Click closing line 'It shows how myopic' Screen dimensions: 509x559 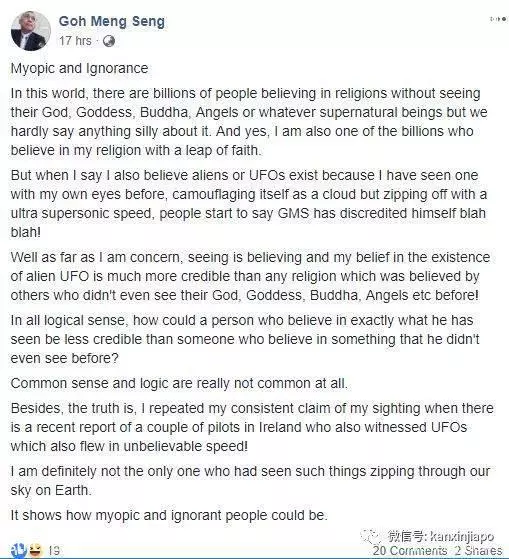(x=169, y=515)
